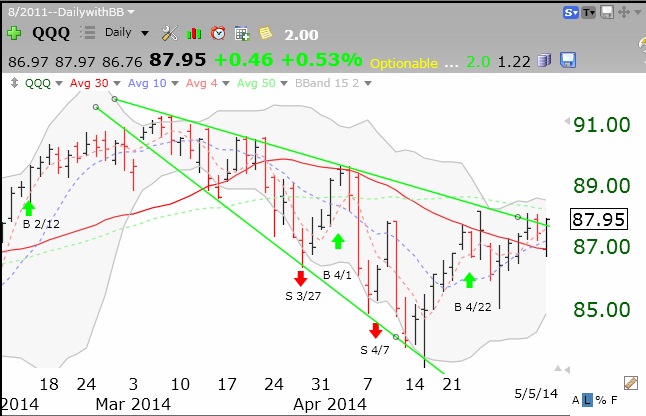Click the +0.46 net change value
Viewport: 646px width, 416px height.
(244, 60)
